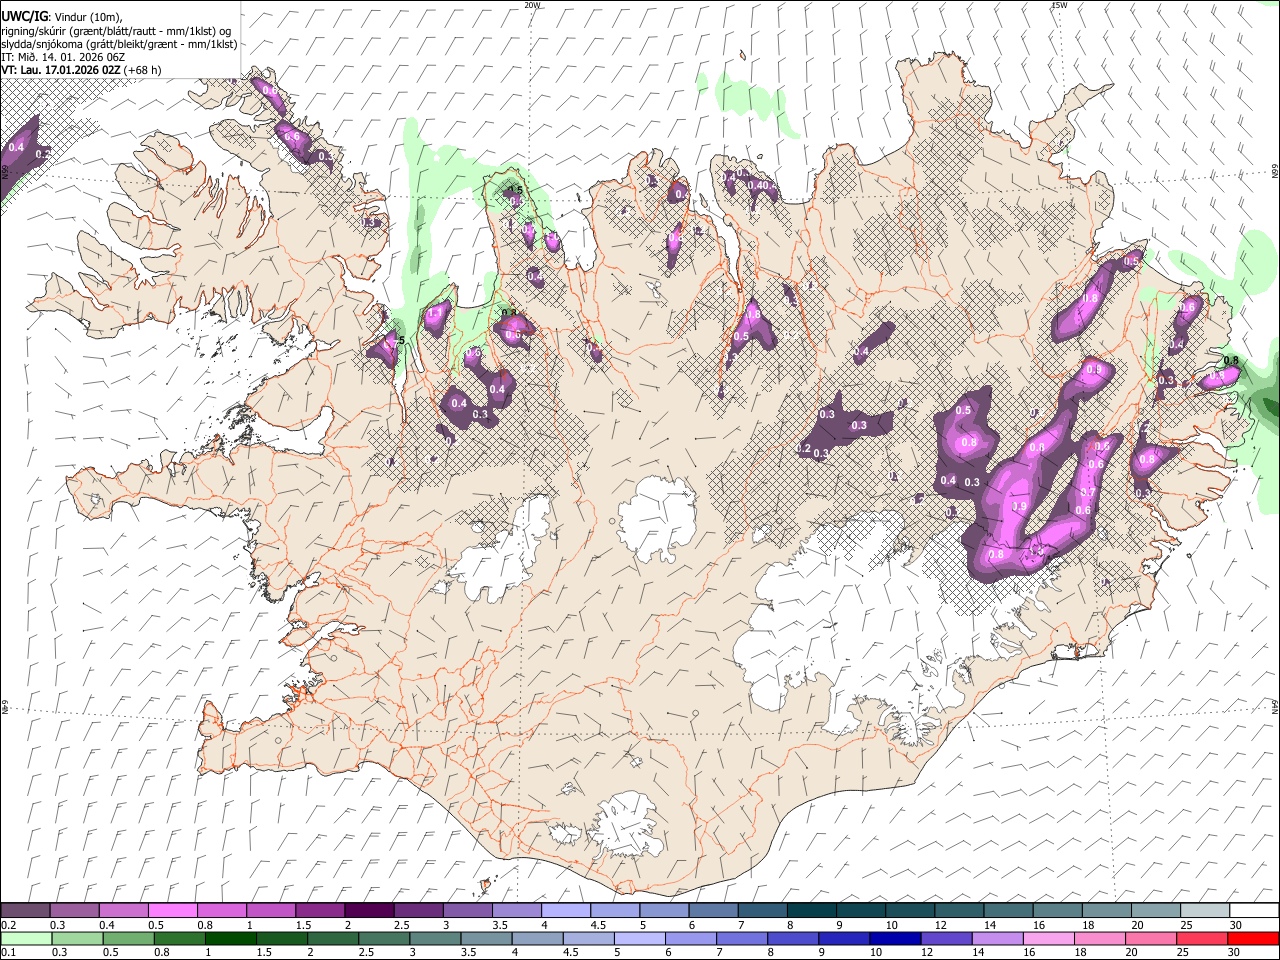This screenshot has width=1280, height=960.
Task: Click the bright red 30 rain-scale swatch
Action: [1253, 939]
